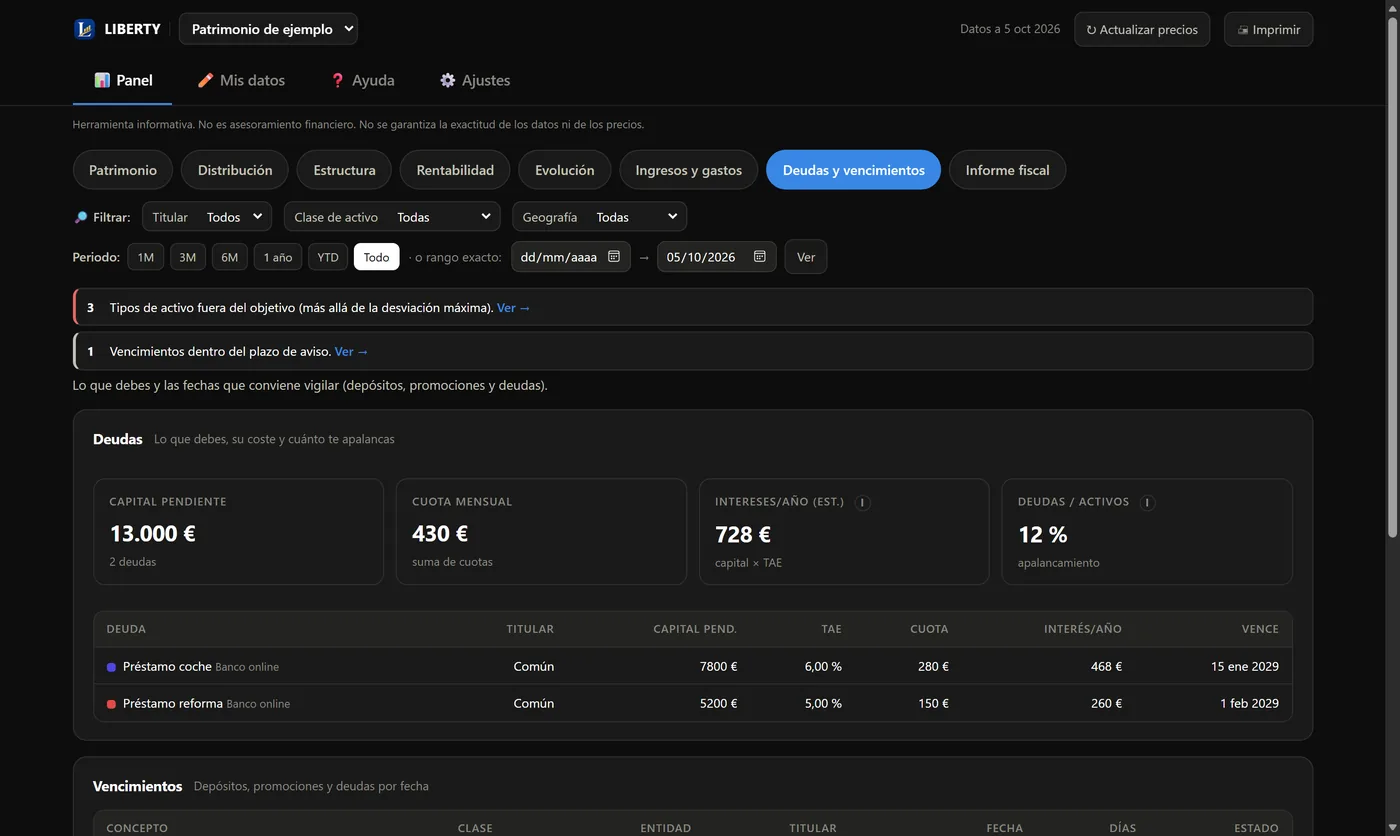Select the Deudas y vencimientos pill
Screen dimensions: 1400x836
853,170
